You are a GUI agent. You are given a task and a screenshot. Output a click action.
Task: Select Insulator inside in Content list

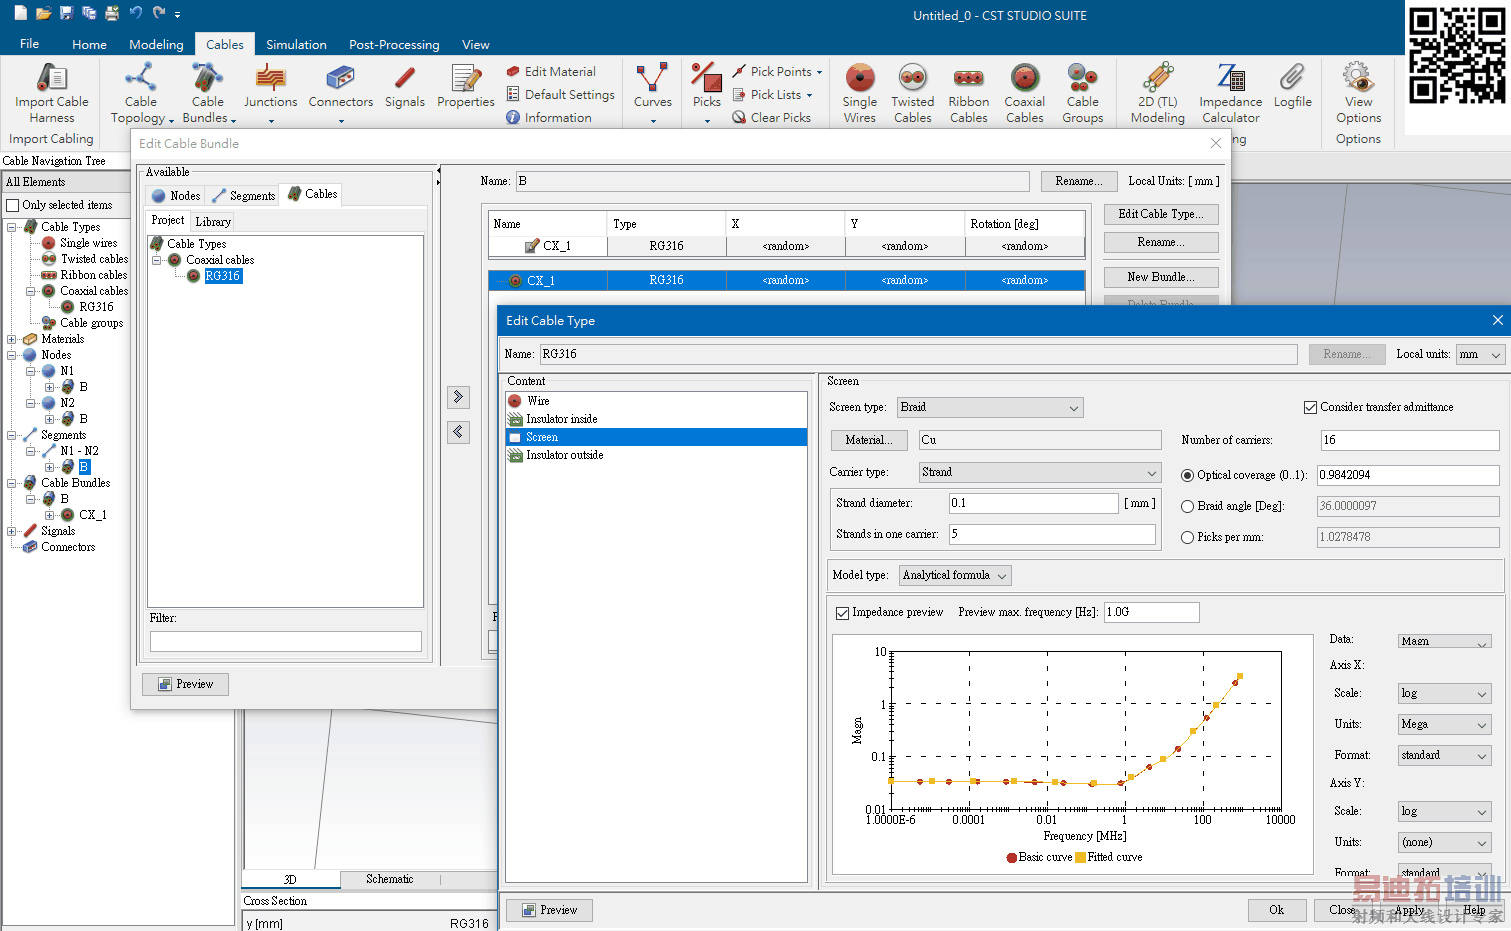point(561,419)
